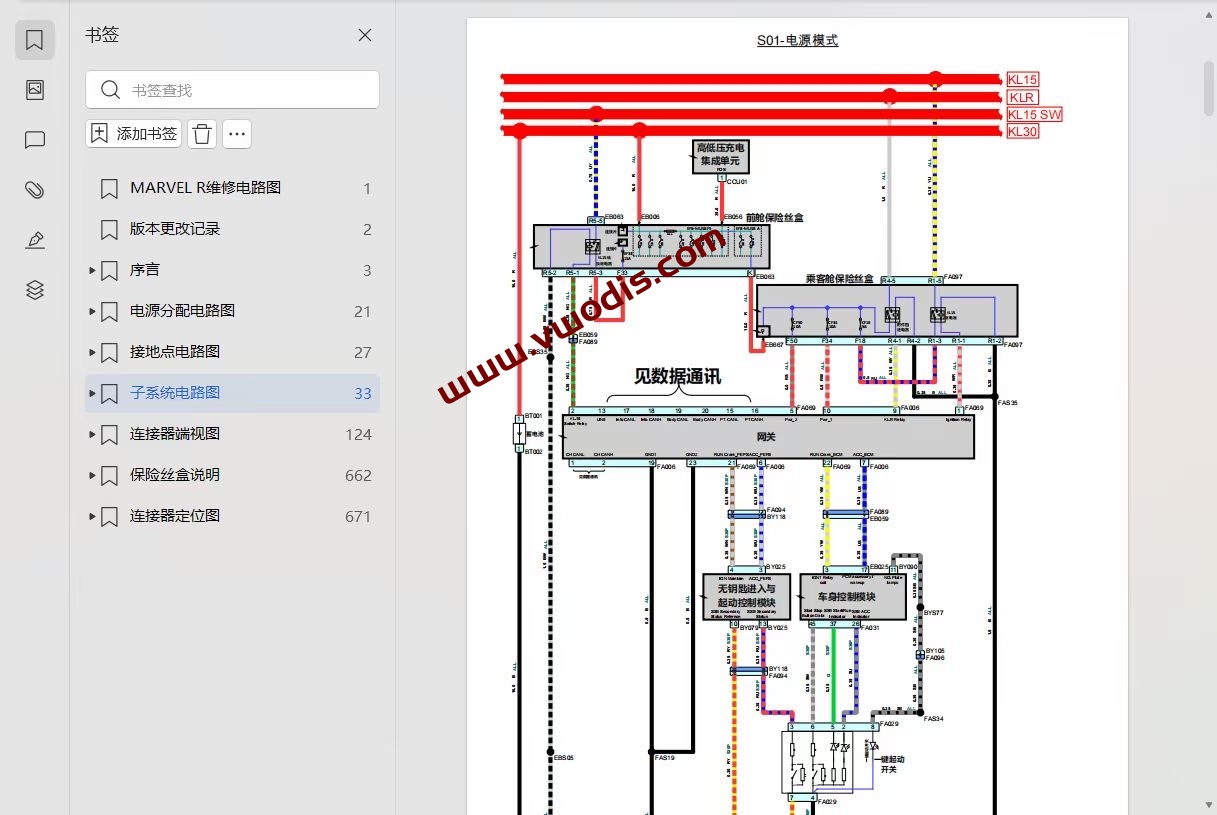Click the 添加书签 button
The image size is (1217, 815).
[134, 134]
